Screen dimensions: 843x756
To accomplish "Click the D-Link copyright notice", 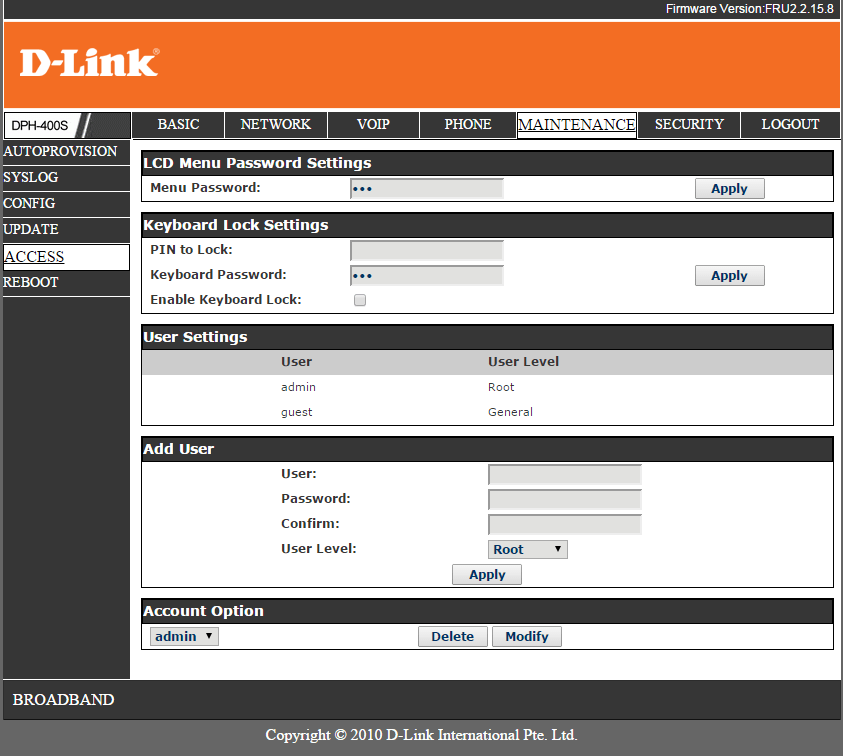I will coord(422,735).
